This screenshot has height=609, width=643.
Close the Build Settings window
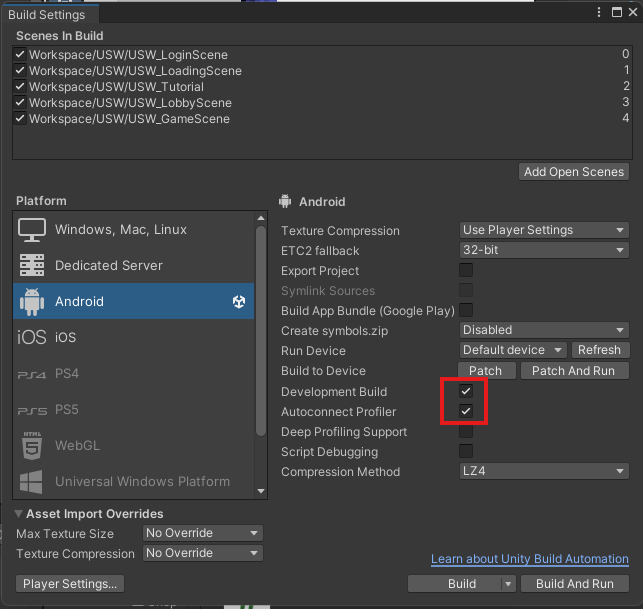[633, 12]
